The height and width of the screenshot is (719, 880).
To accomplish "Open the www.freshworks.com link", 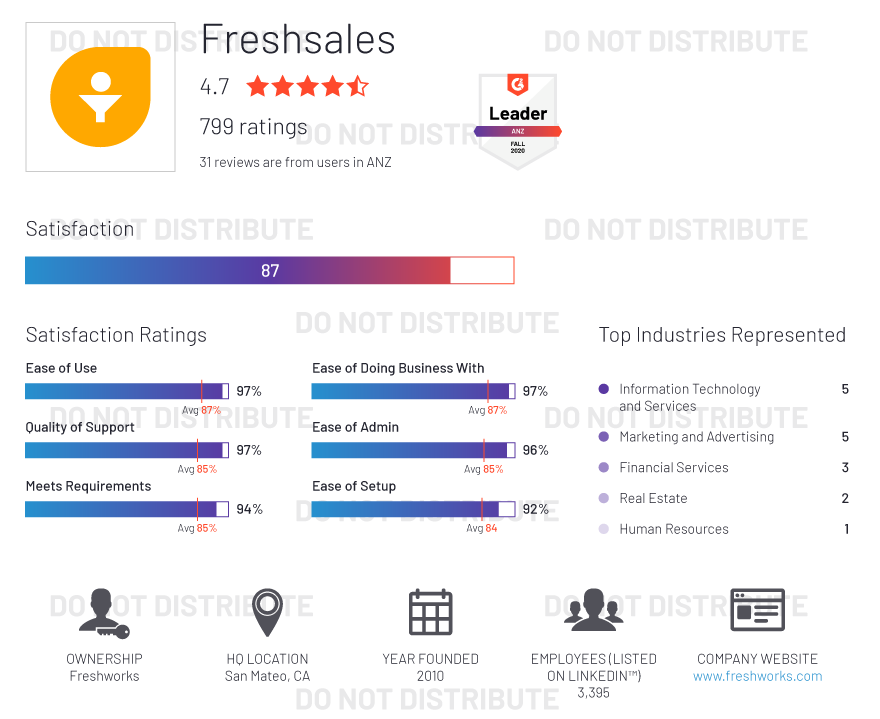I will [x=757, y=676].
